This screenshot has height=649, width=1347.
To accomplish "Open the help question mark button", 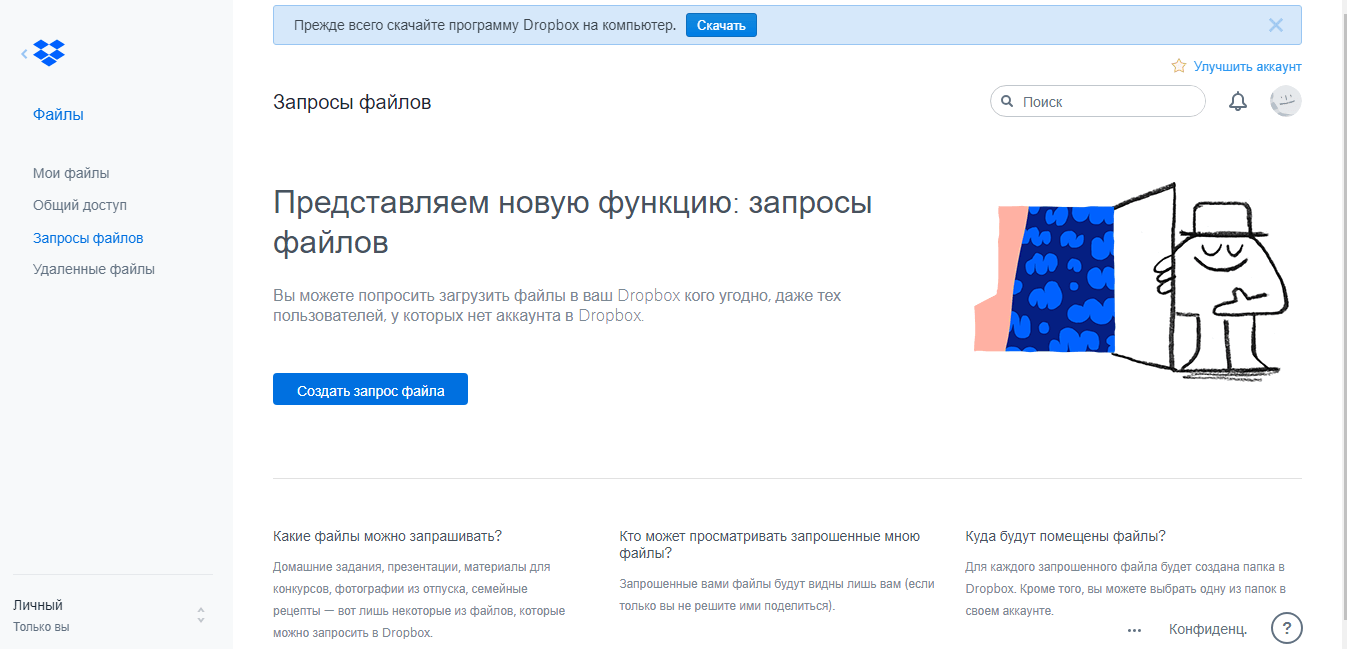I will [1286, 629].
